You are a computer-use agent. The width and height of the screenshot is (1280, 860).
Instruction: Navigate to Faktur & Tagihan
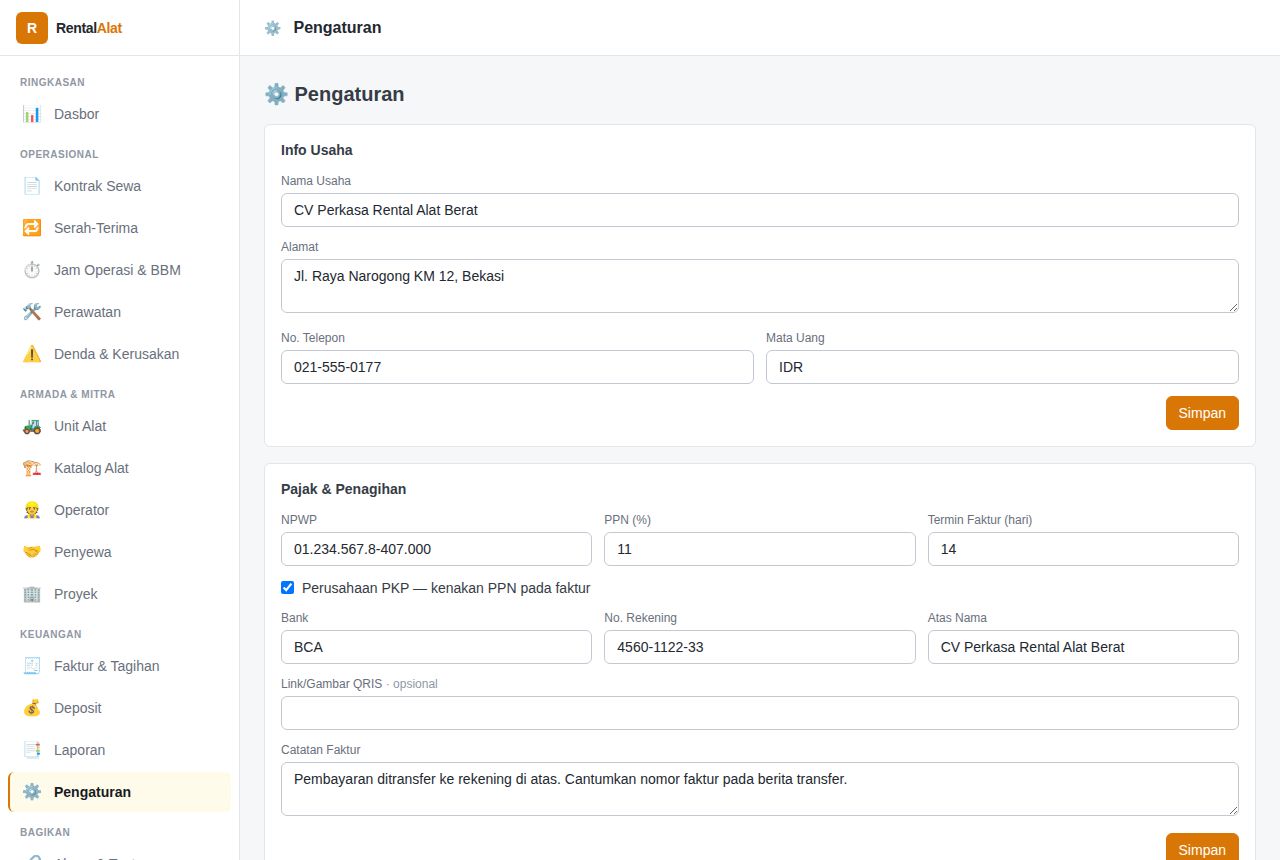119,666
